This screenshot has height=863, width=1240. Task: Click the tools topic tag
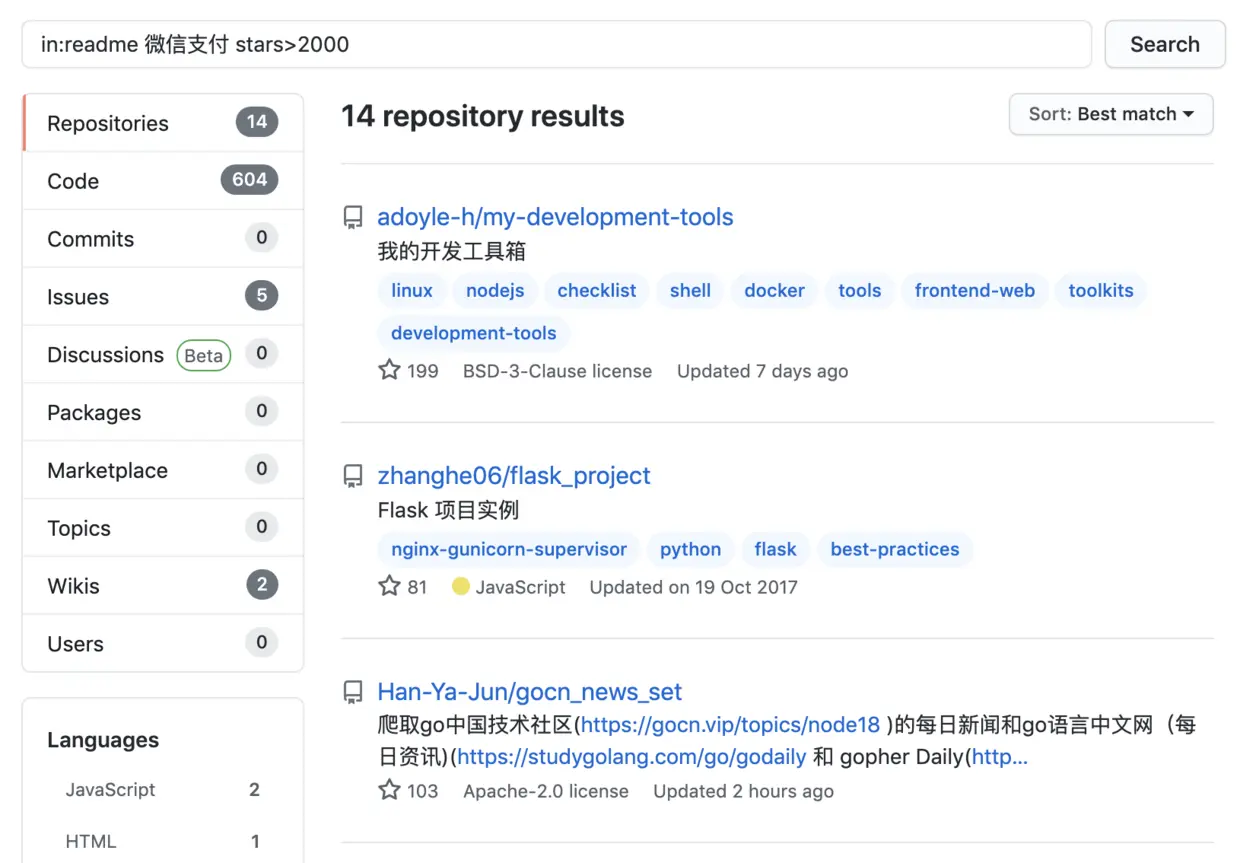(x=860, y=291)
